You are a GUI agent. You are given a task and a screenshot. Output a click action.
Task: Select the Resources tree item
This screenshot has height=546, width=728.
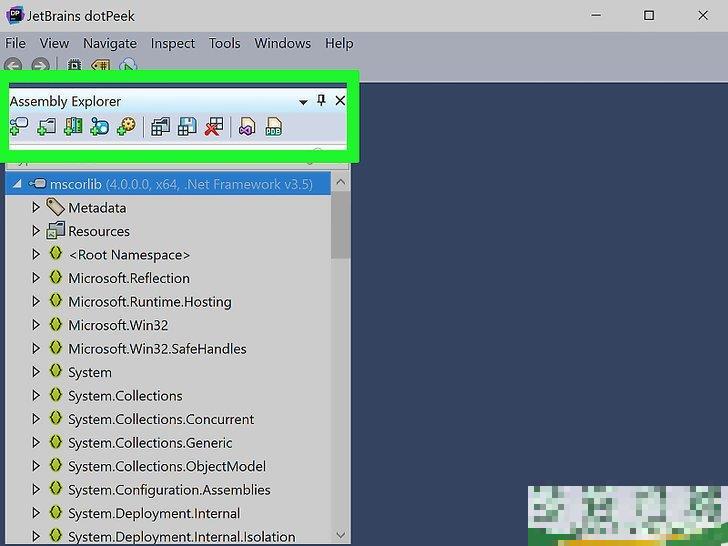pyautogui.click(x=98, y=231)
